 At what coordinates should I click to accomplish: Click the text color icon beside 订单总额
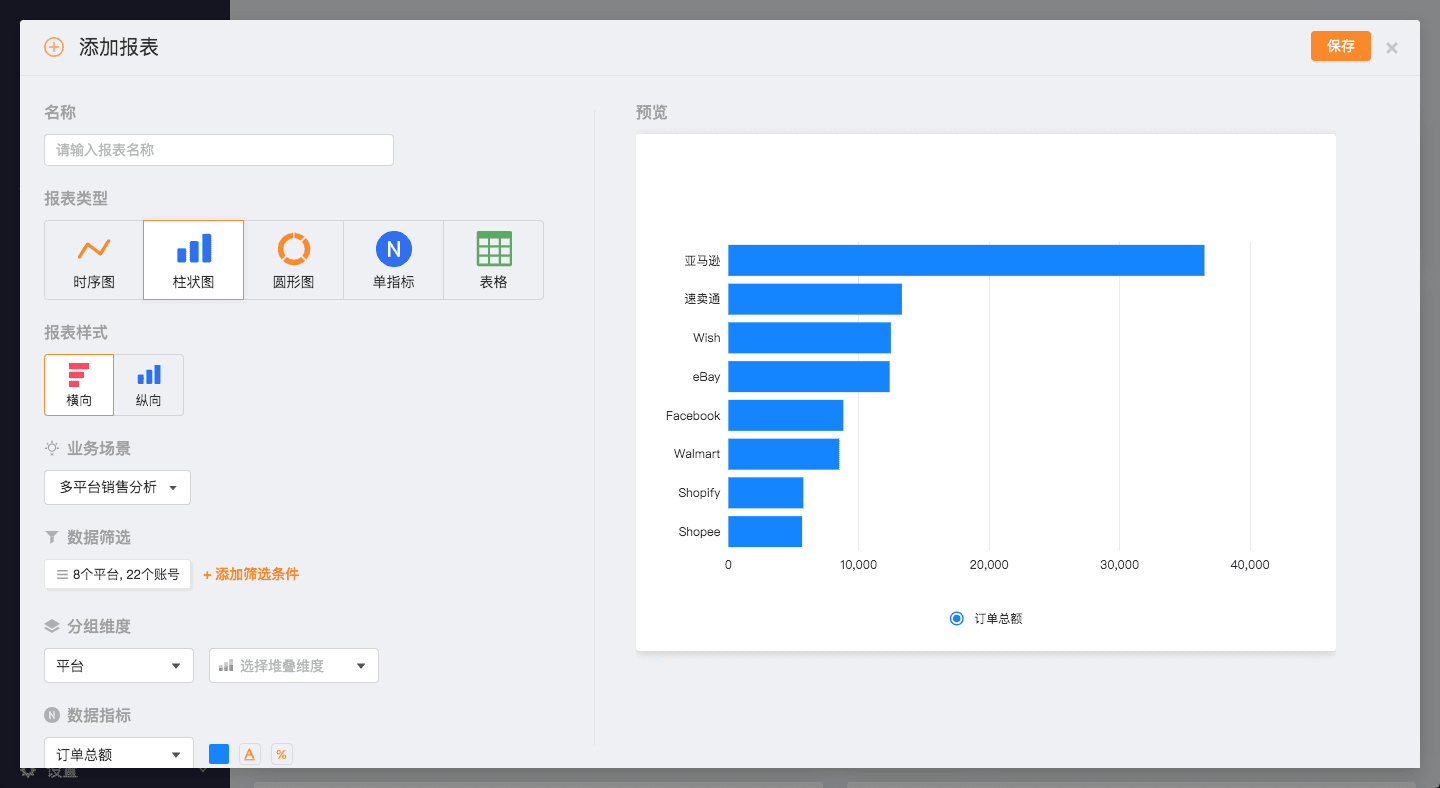coord(250,754)
